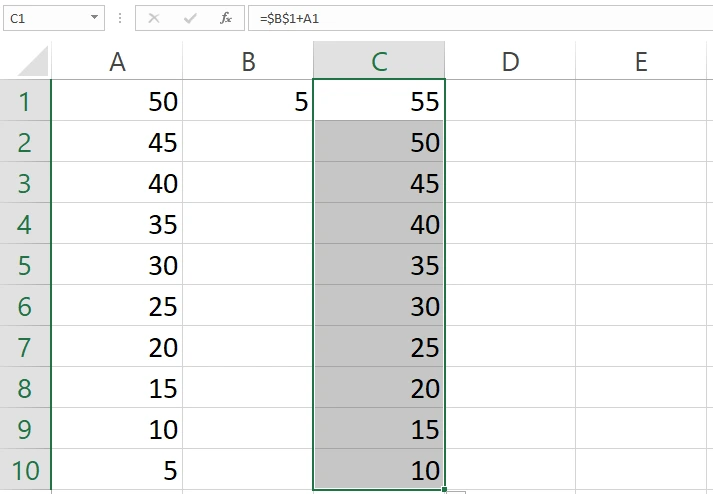Click the fill handle at C10 corner
The height and width of the screenshot is (494, 713).
(444, 489)
